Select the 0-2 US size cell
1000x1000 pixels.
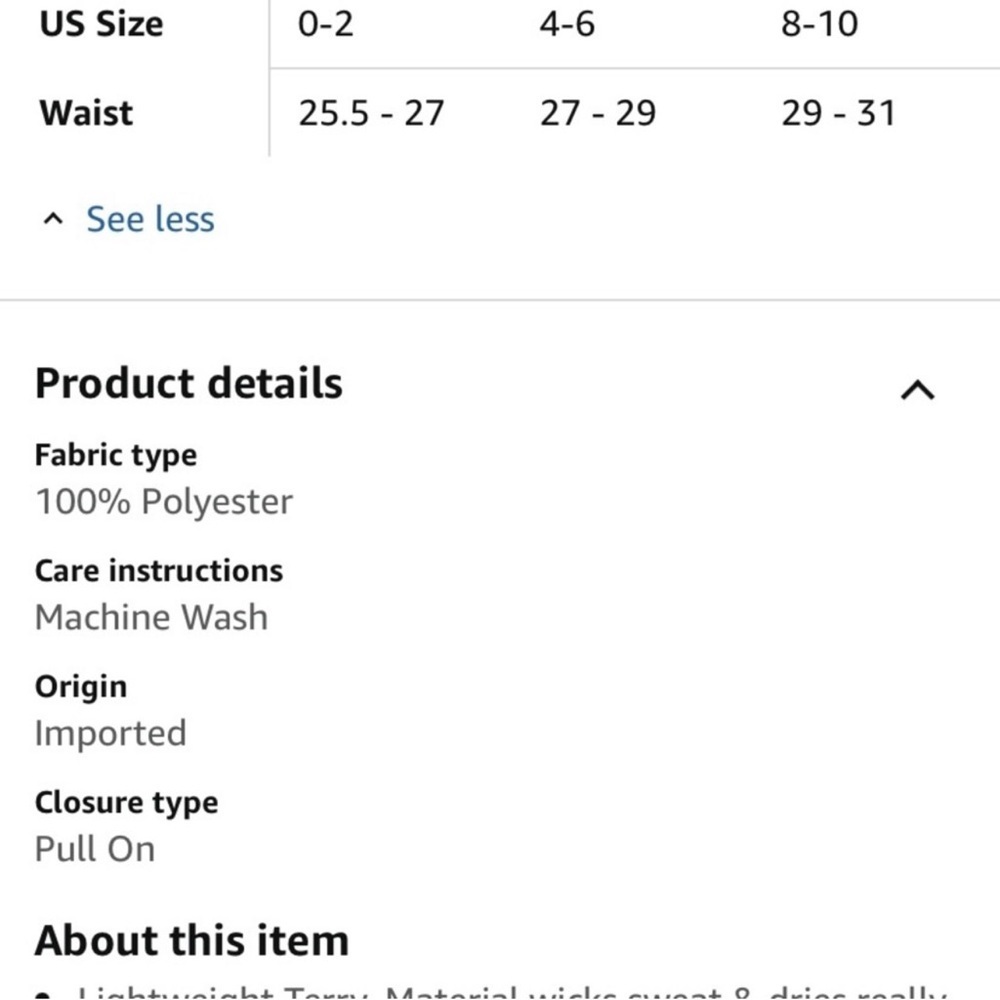[325, 24]
